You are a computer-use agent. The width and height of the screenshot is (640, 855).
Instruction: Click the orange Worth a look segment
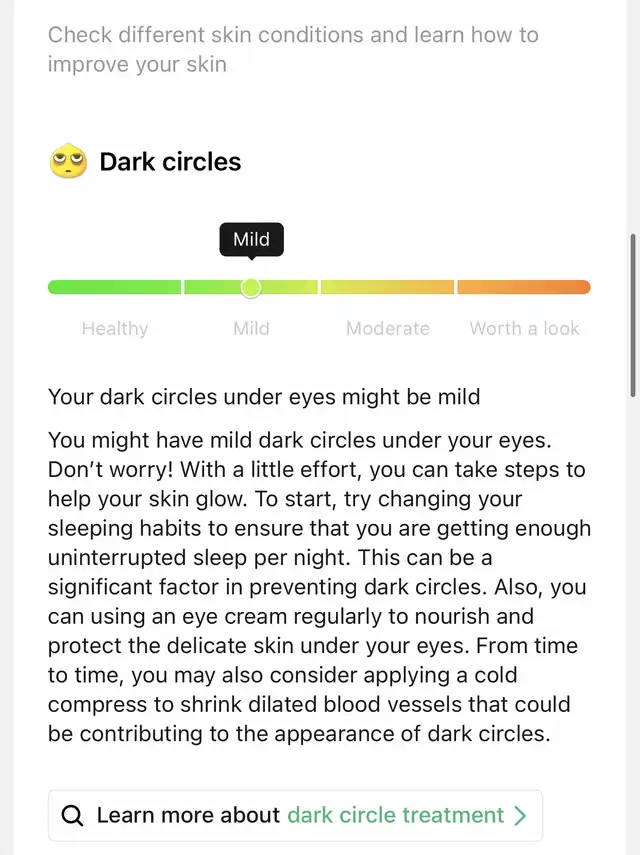tap(524, 288)
